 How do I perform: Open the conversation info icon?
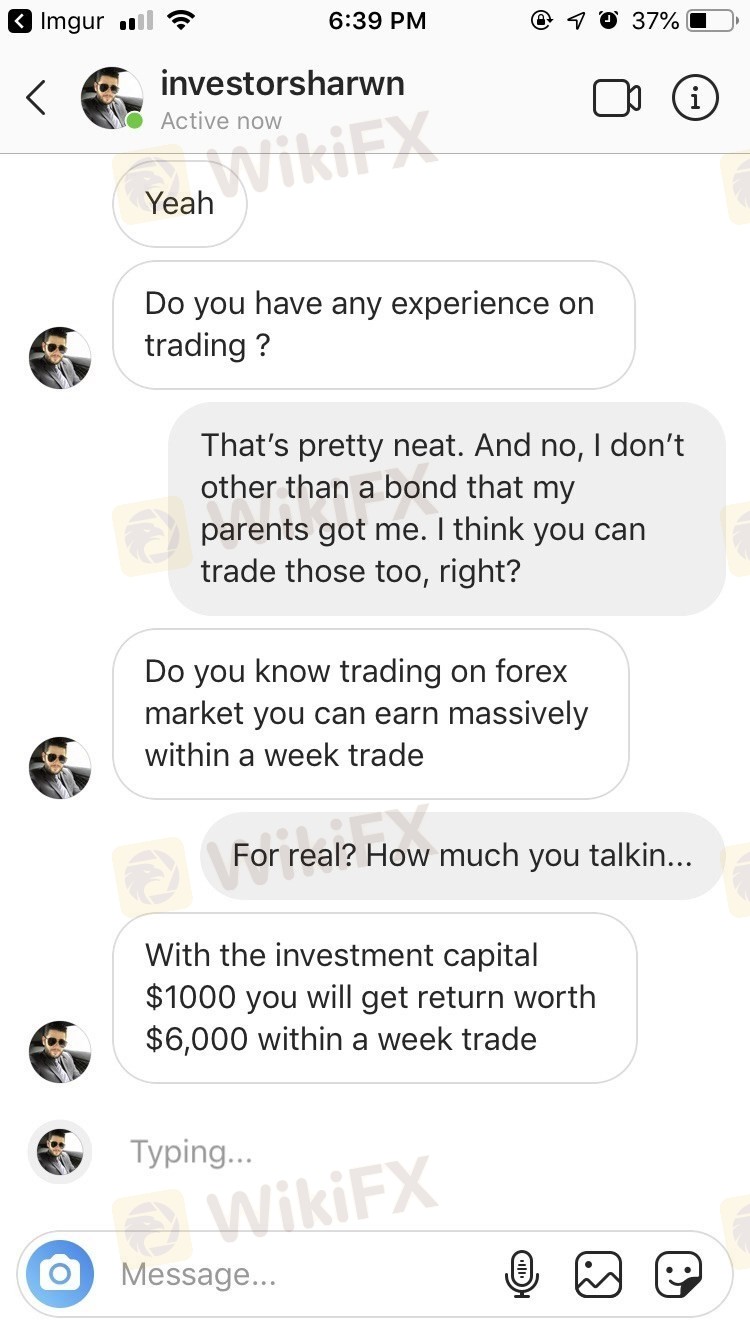(695, 98)
